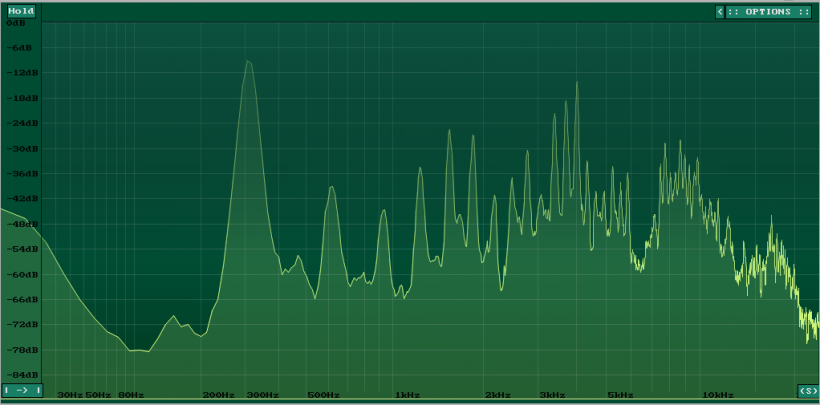Toggle the Hold button
Screen dimensions: 820x405
coord(21,11)
